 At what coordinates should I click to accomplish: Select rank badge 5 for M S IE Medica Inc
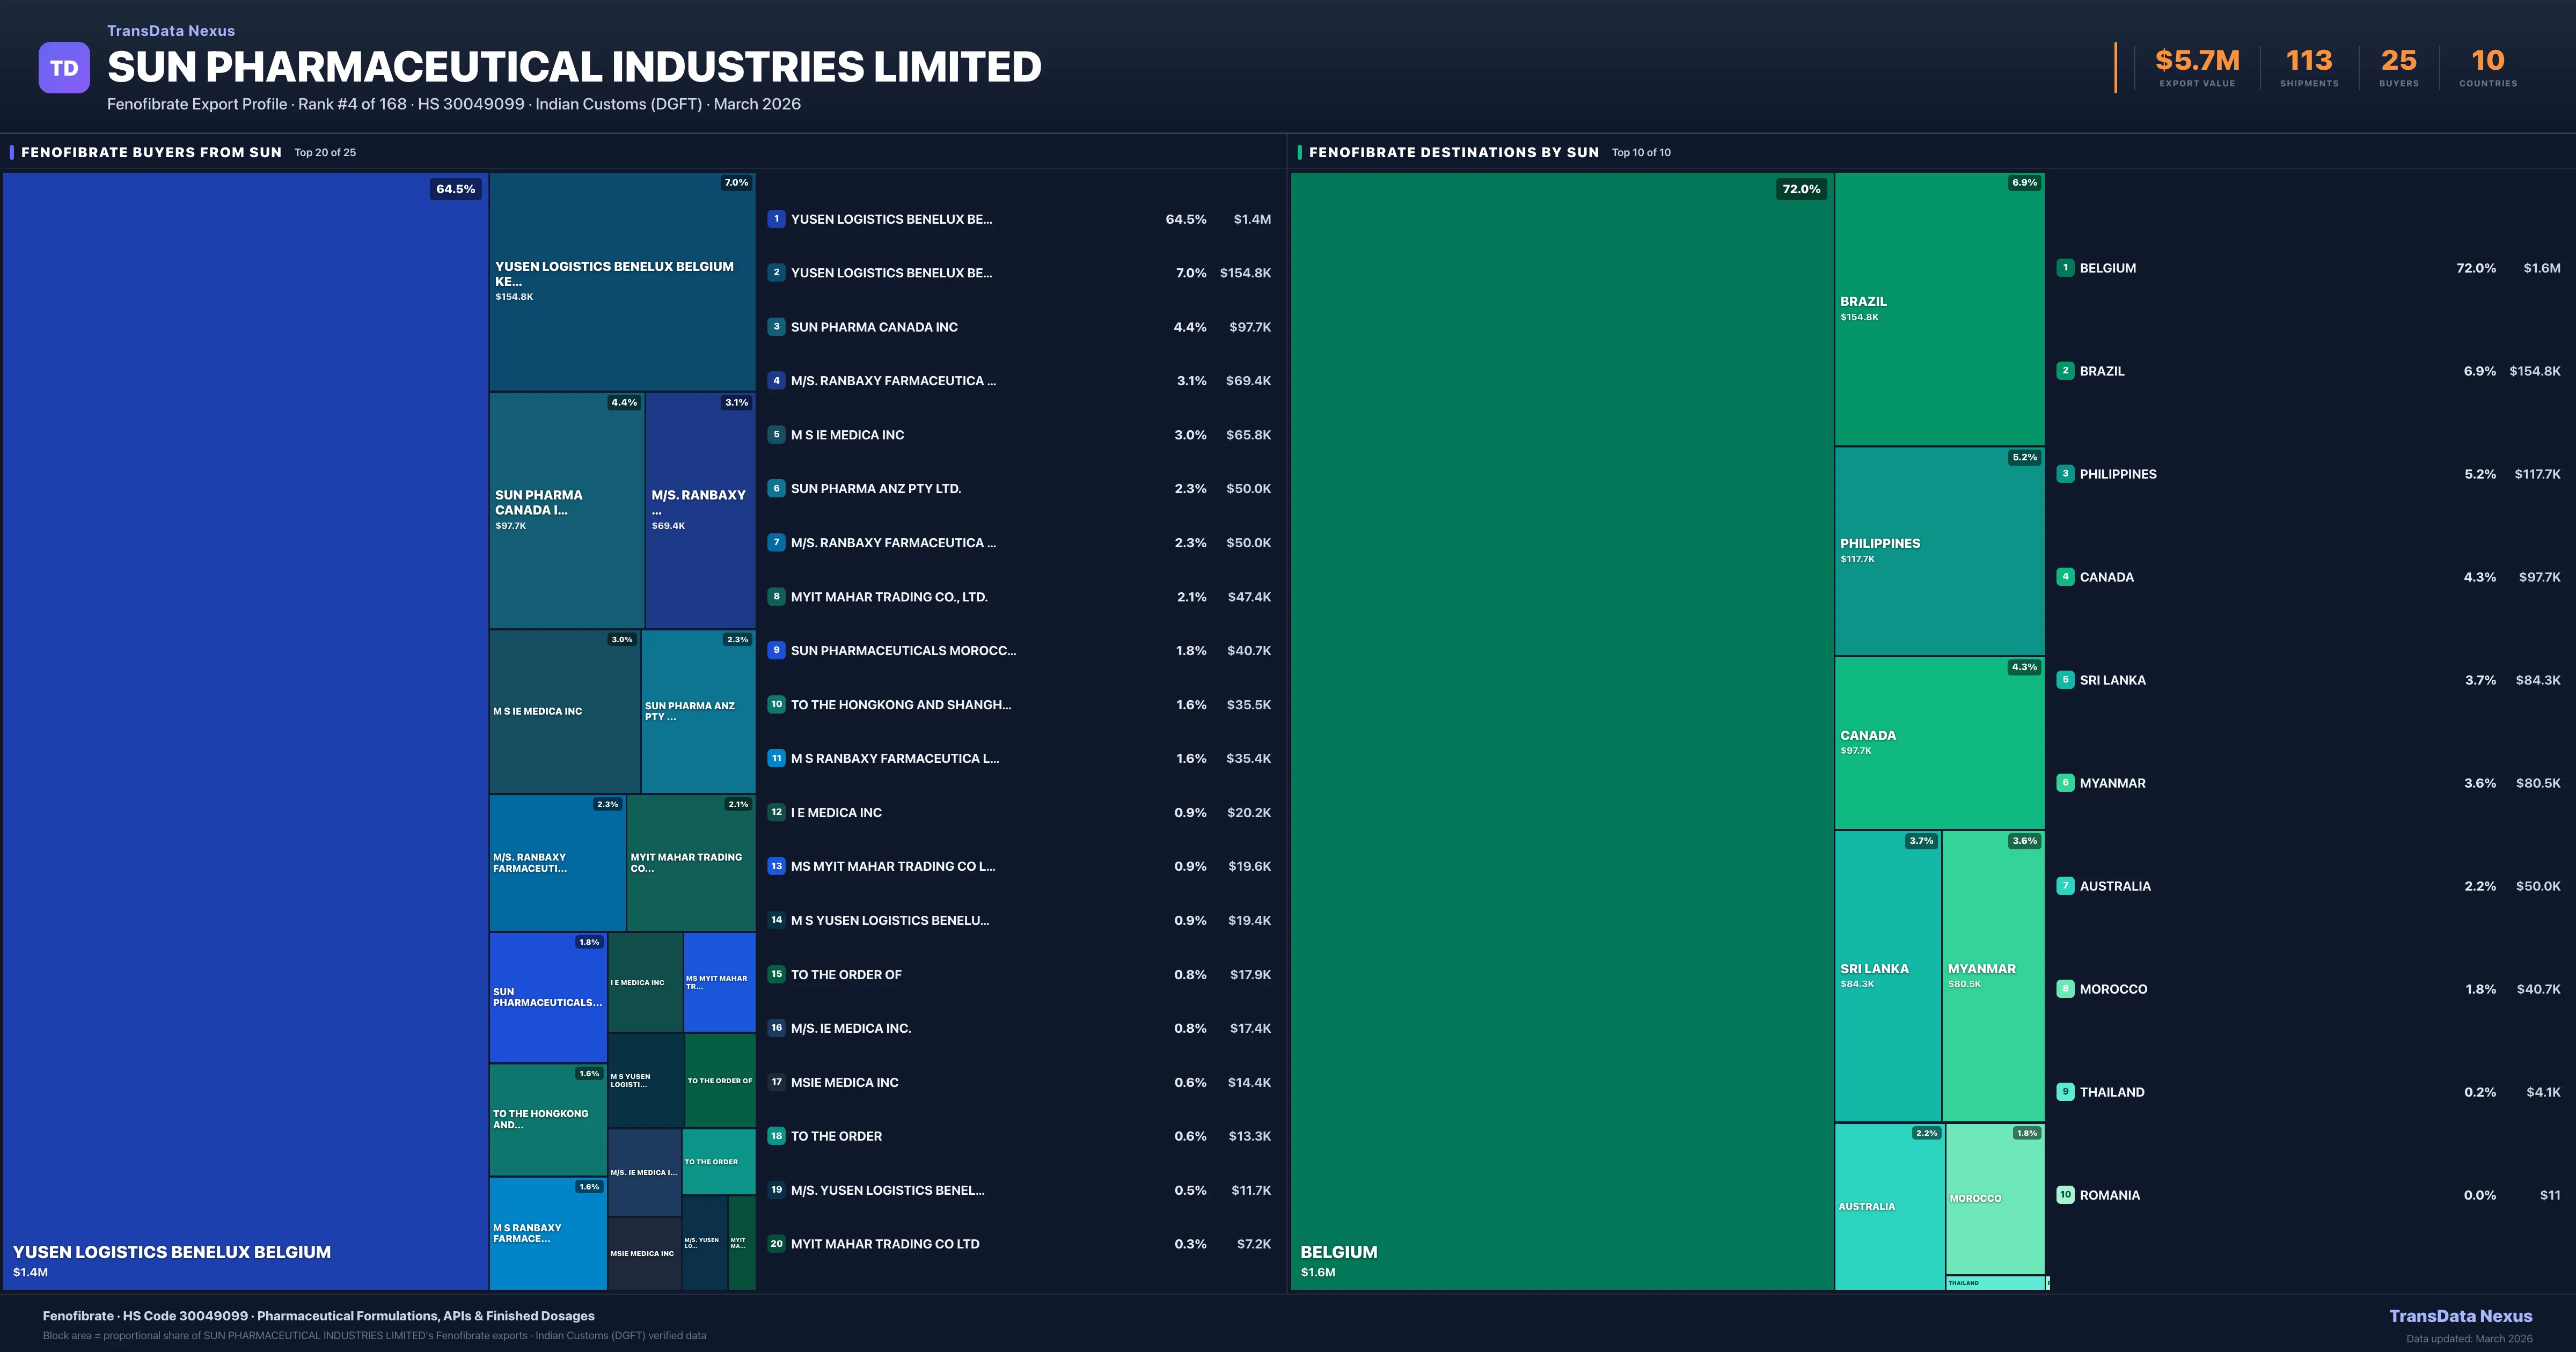[x=776, y=434]
